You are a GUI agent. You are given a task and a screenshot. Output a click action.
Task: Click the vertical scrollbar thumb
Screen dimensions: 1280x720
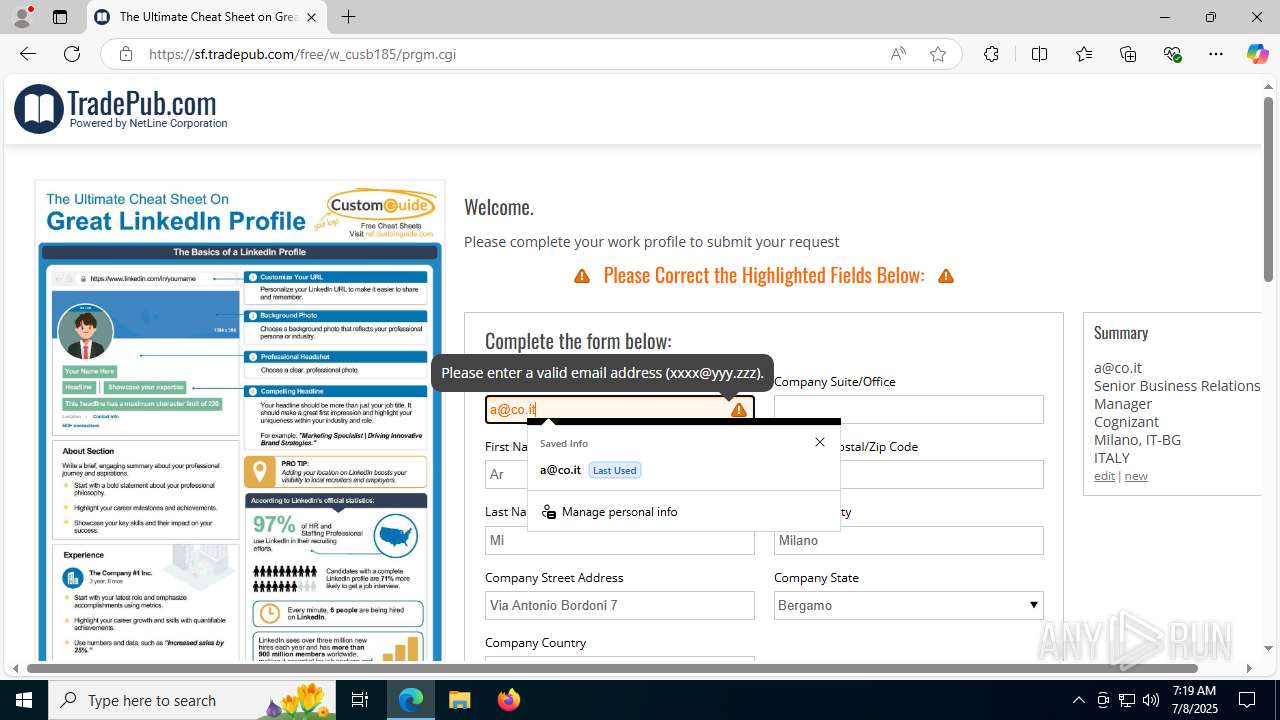click(1268, 188)
